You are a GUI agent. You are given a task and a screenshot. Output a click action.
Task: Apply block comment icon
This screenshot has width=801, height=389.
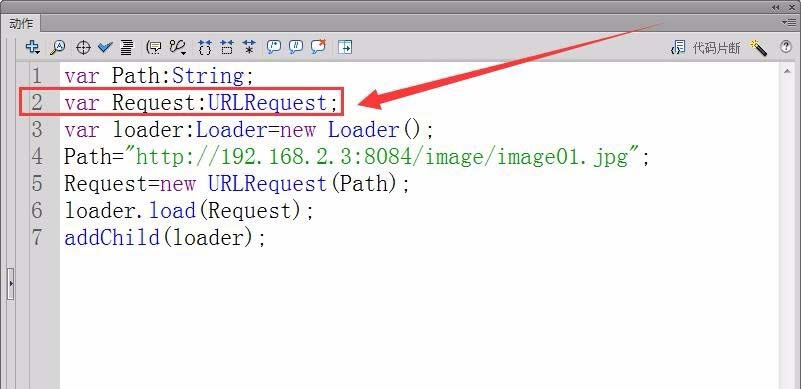point(274,48)
